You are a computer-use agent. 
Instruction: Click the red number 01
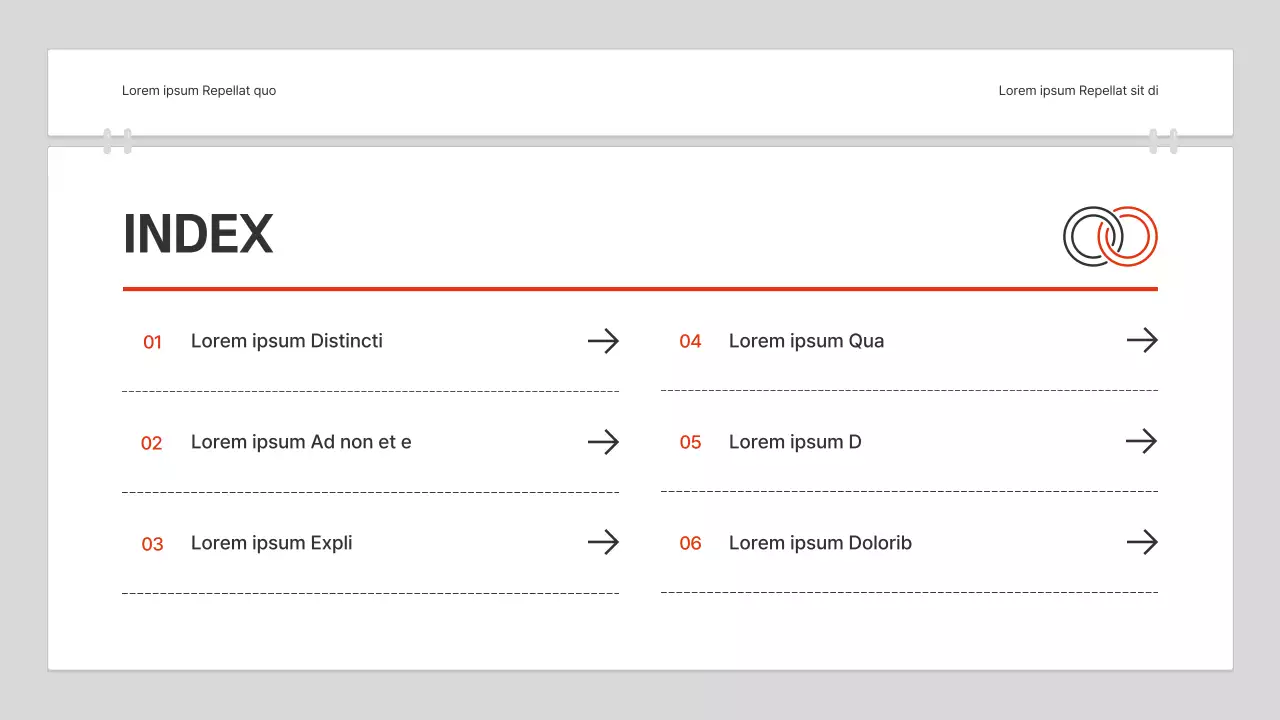click(x=152, y=342)
